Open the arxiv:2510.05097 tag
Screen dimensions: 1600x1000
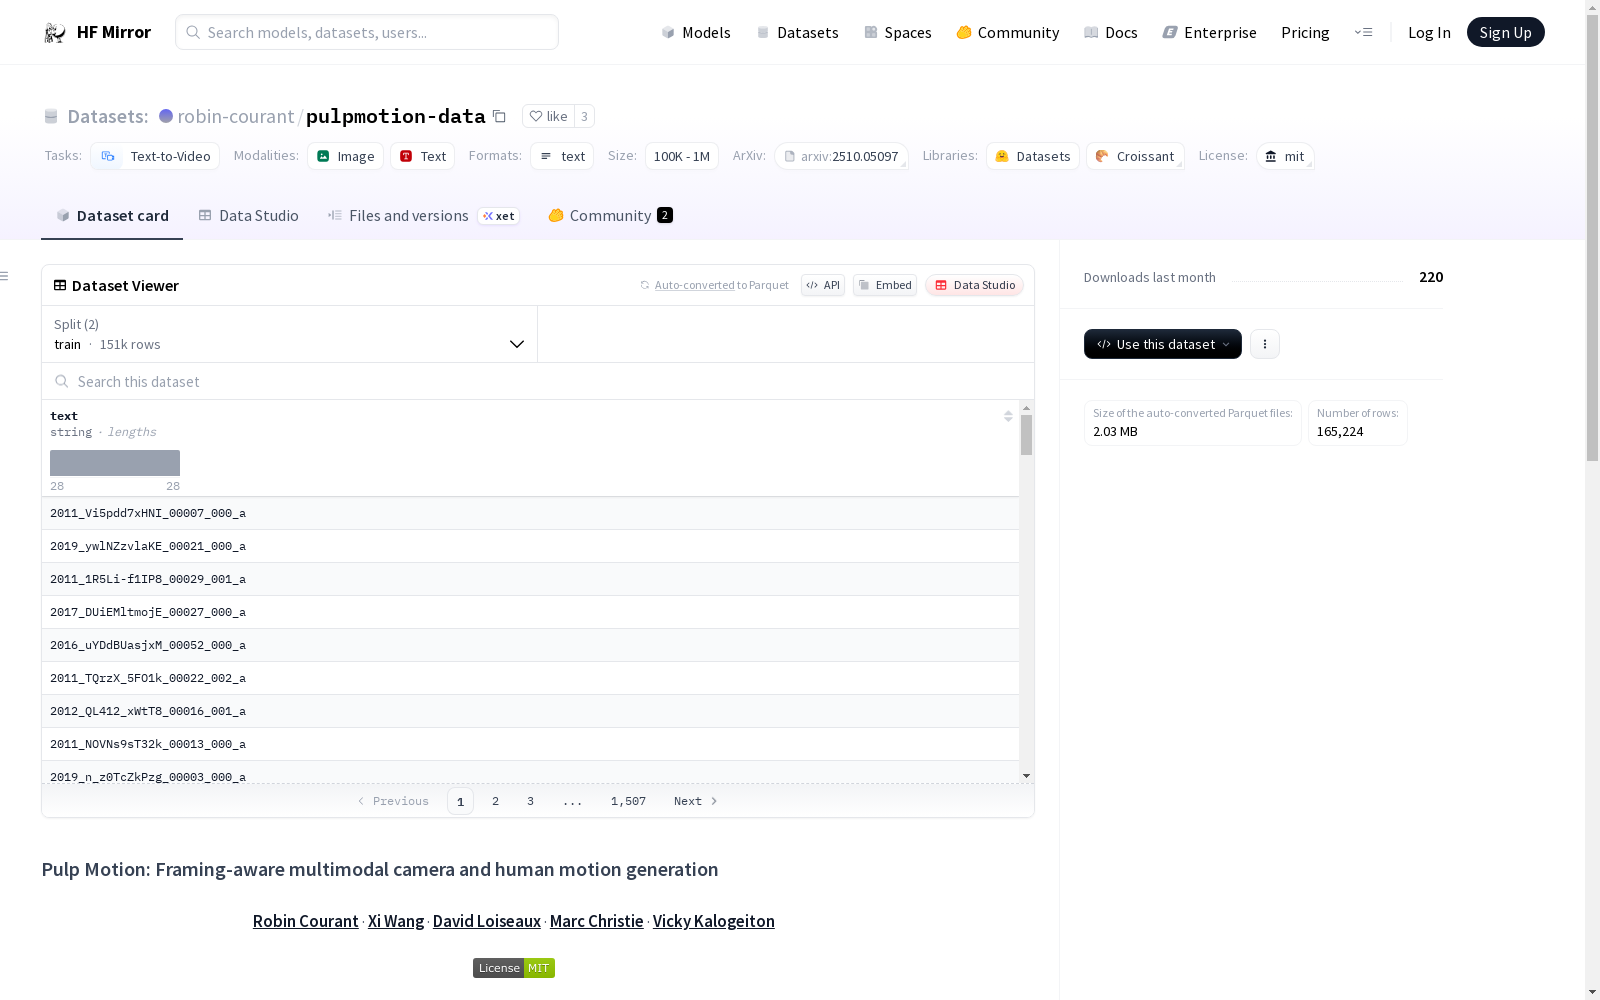[841, 156]
